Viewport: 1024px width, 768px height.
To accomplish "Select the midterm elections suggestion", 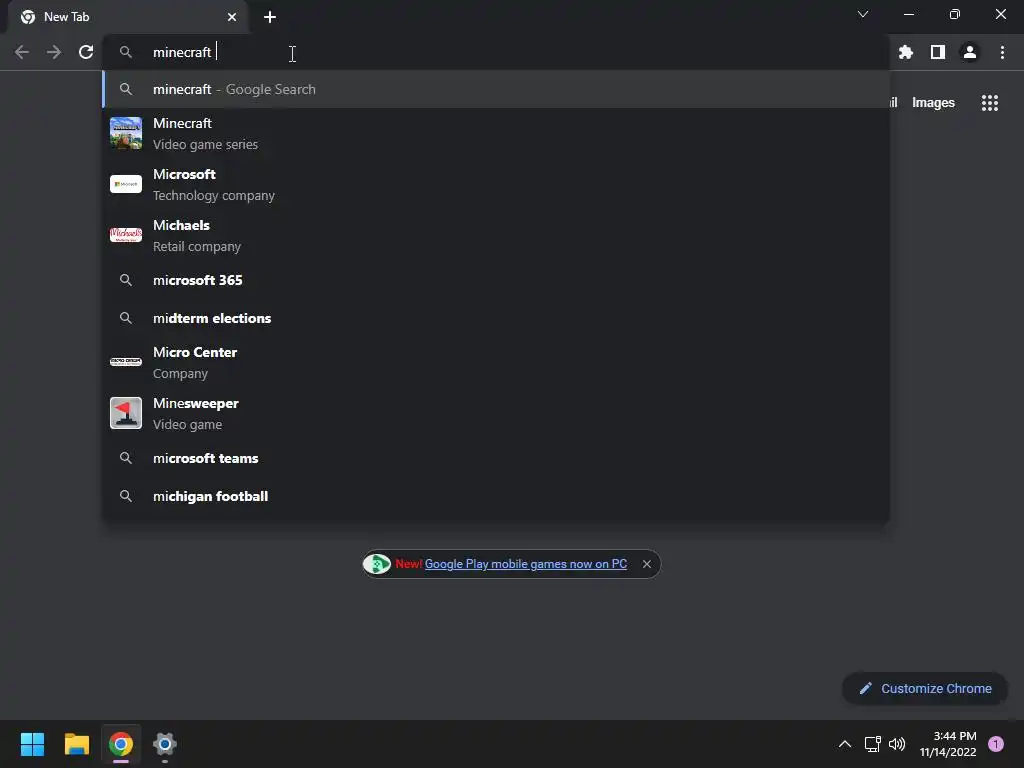I will point(496,318).
